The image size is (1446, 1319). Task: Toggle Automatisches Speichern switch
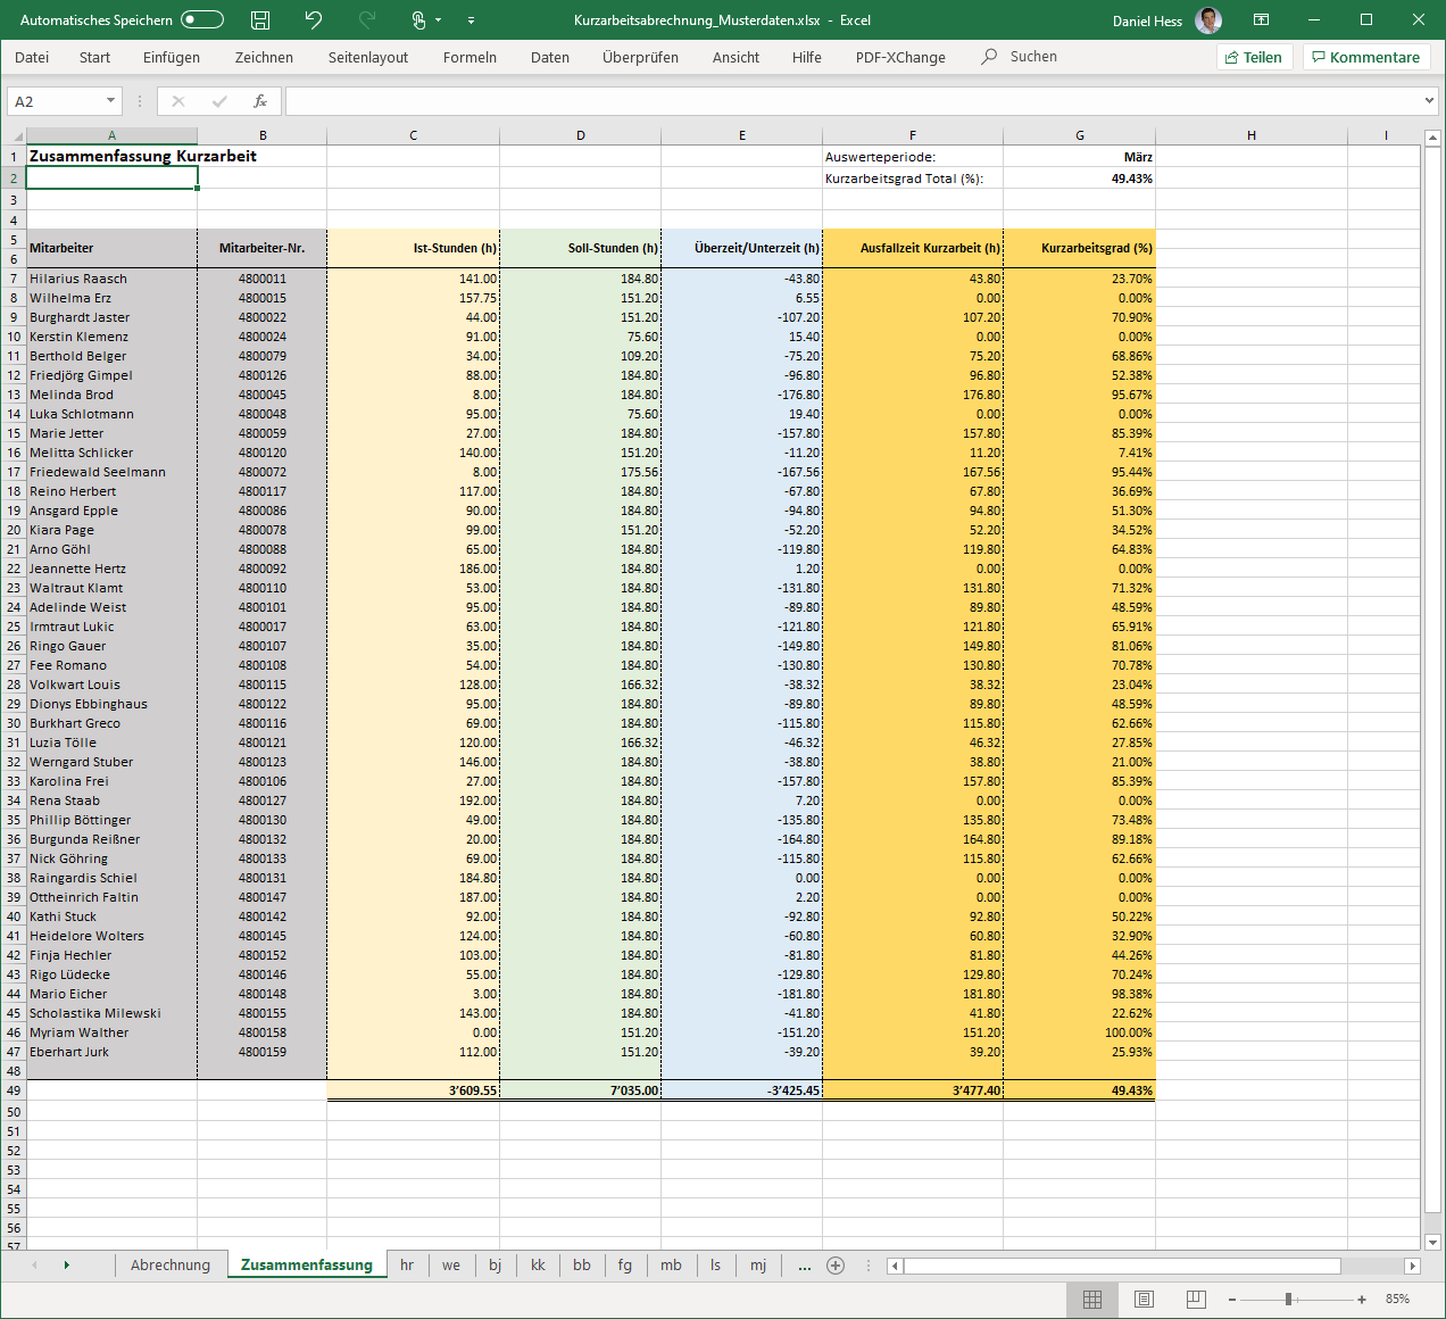tap(201, 20)
